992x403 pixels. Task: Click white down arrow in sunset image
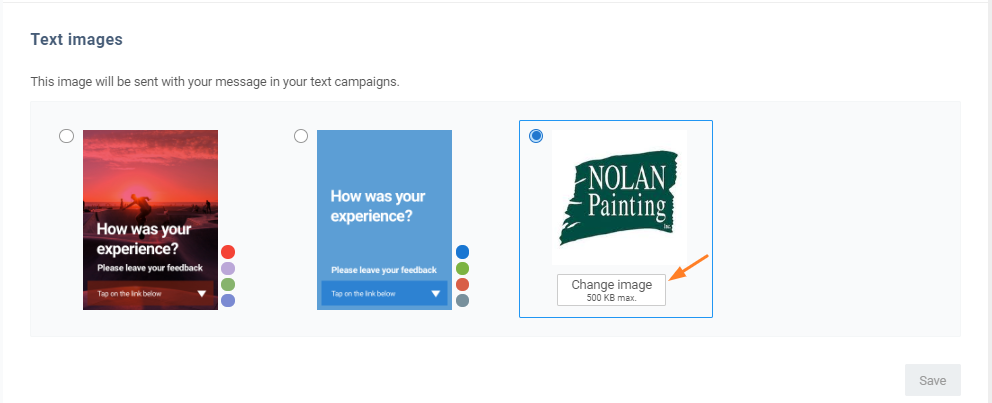[202, 294]
